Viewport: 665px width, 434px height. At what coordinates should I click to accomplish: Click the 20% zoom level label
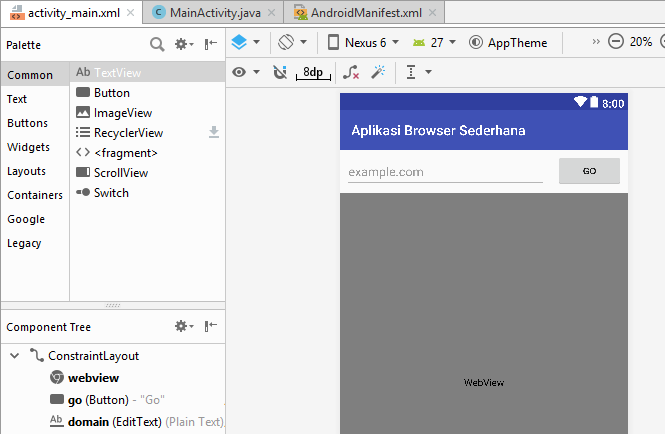(640, 42)
